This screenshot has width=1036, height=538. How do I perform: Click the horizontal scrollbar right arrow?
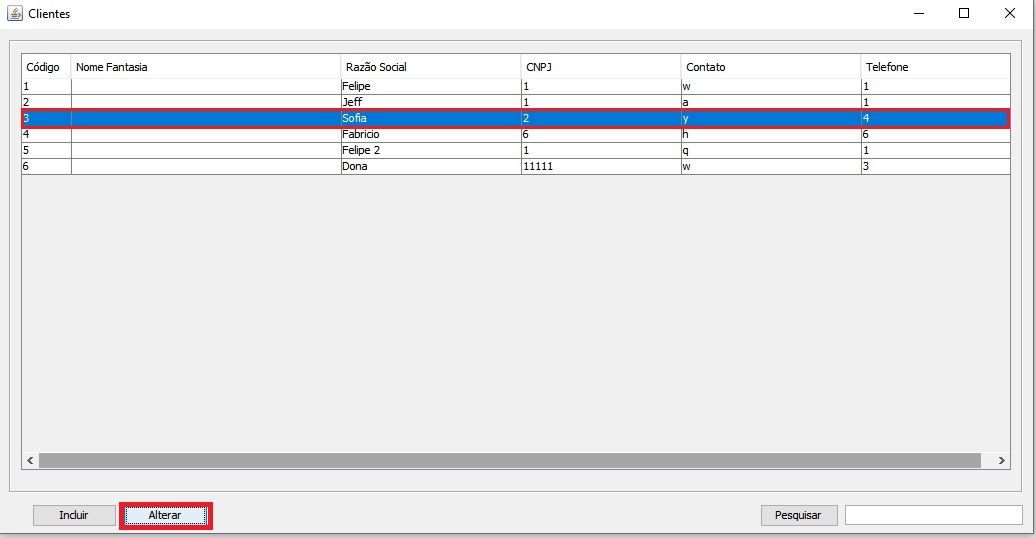point(1002,460)
